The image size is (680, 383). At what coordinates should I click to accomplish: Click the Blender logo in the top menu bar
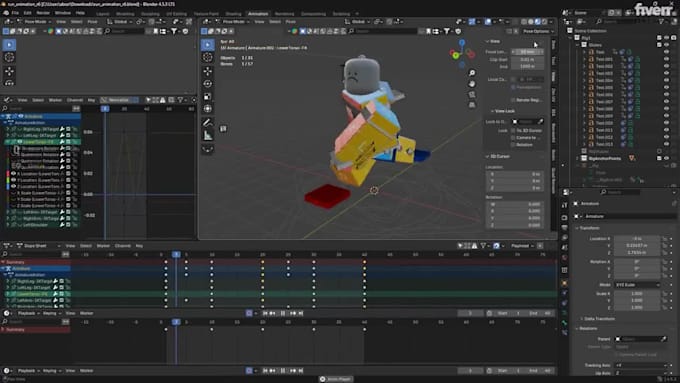[x=5, y=13]
